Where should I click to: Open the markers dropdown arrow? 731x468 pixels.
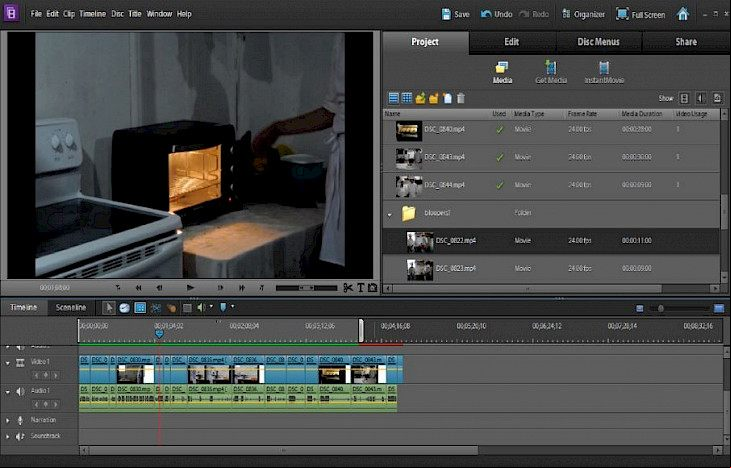233,306
